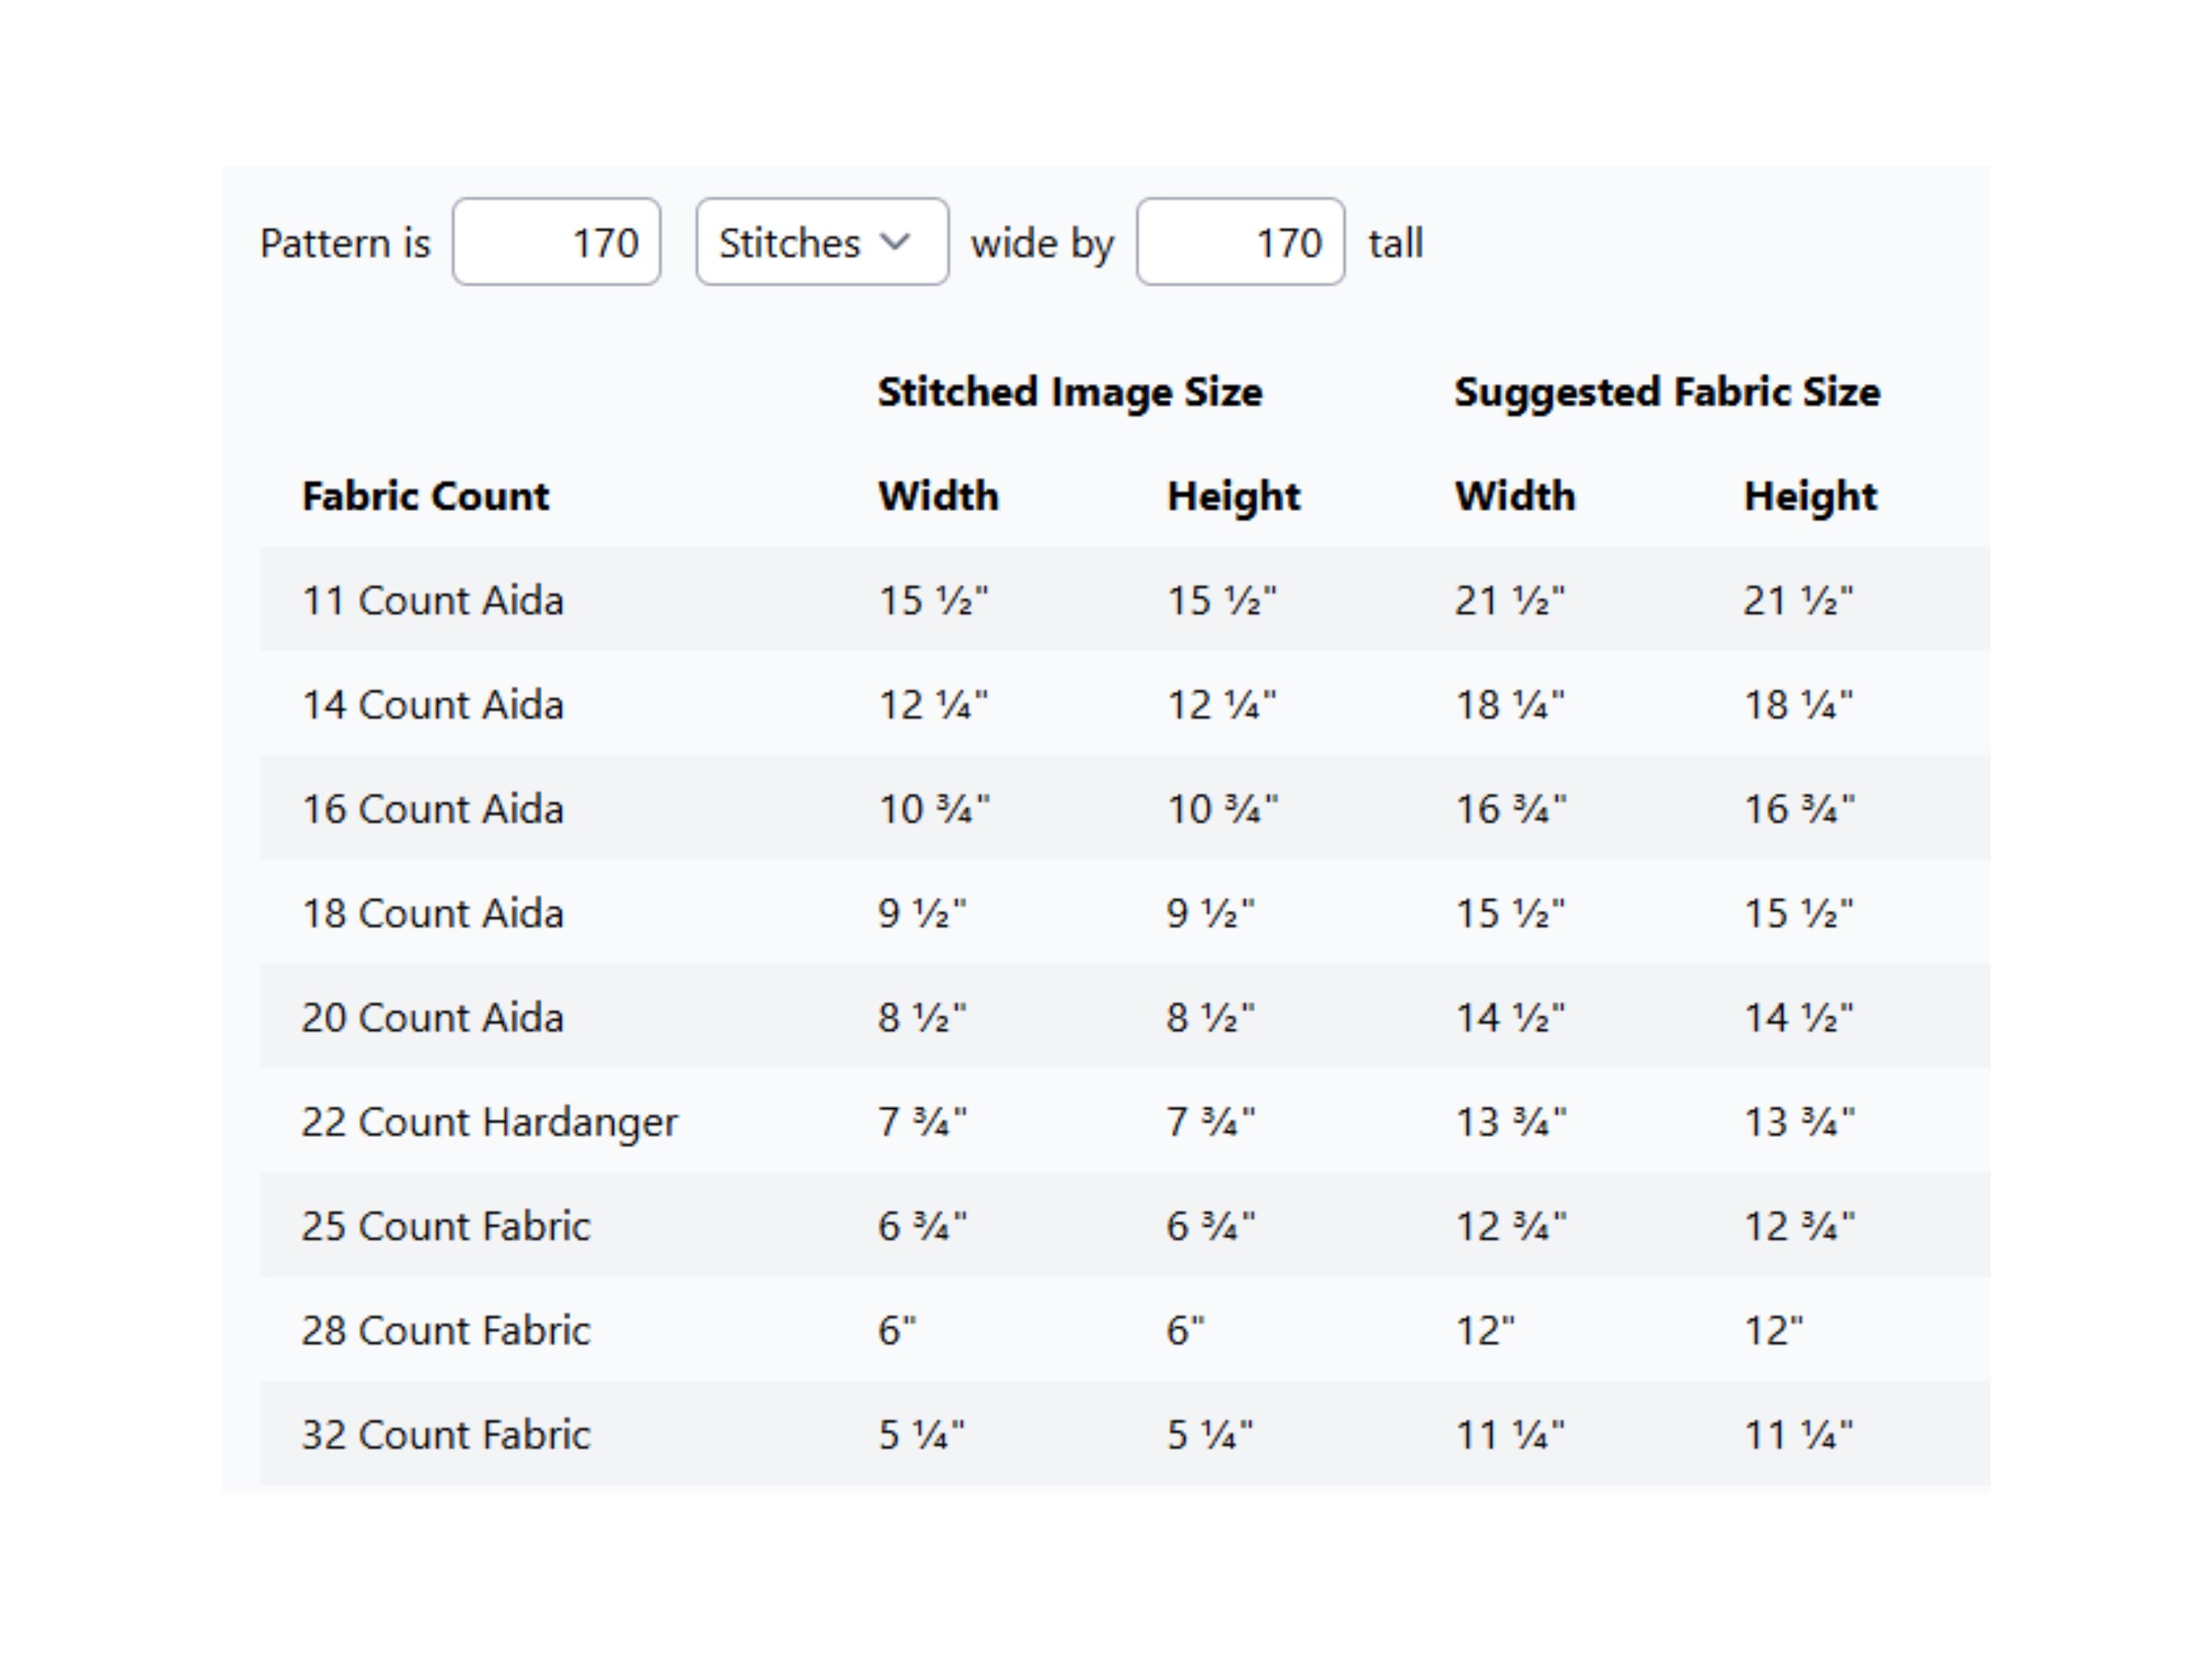The image size is (2212, 1659).
Task: Click 32 Count Fabric suggested fabric width 11 ¼"
Action: click(x=1510, y=1435)
